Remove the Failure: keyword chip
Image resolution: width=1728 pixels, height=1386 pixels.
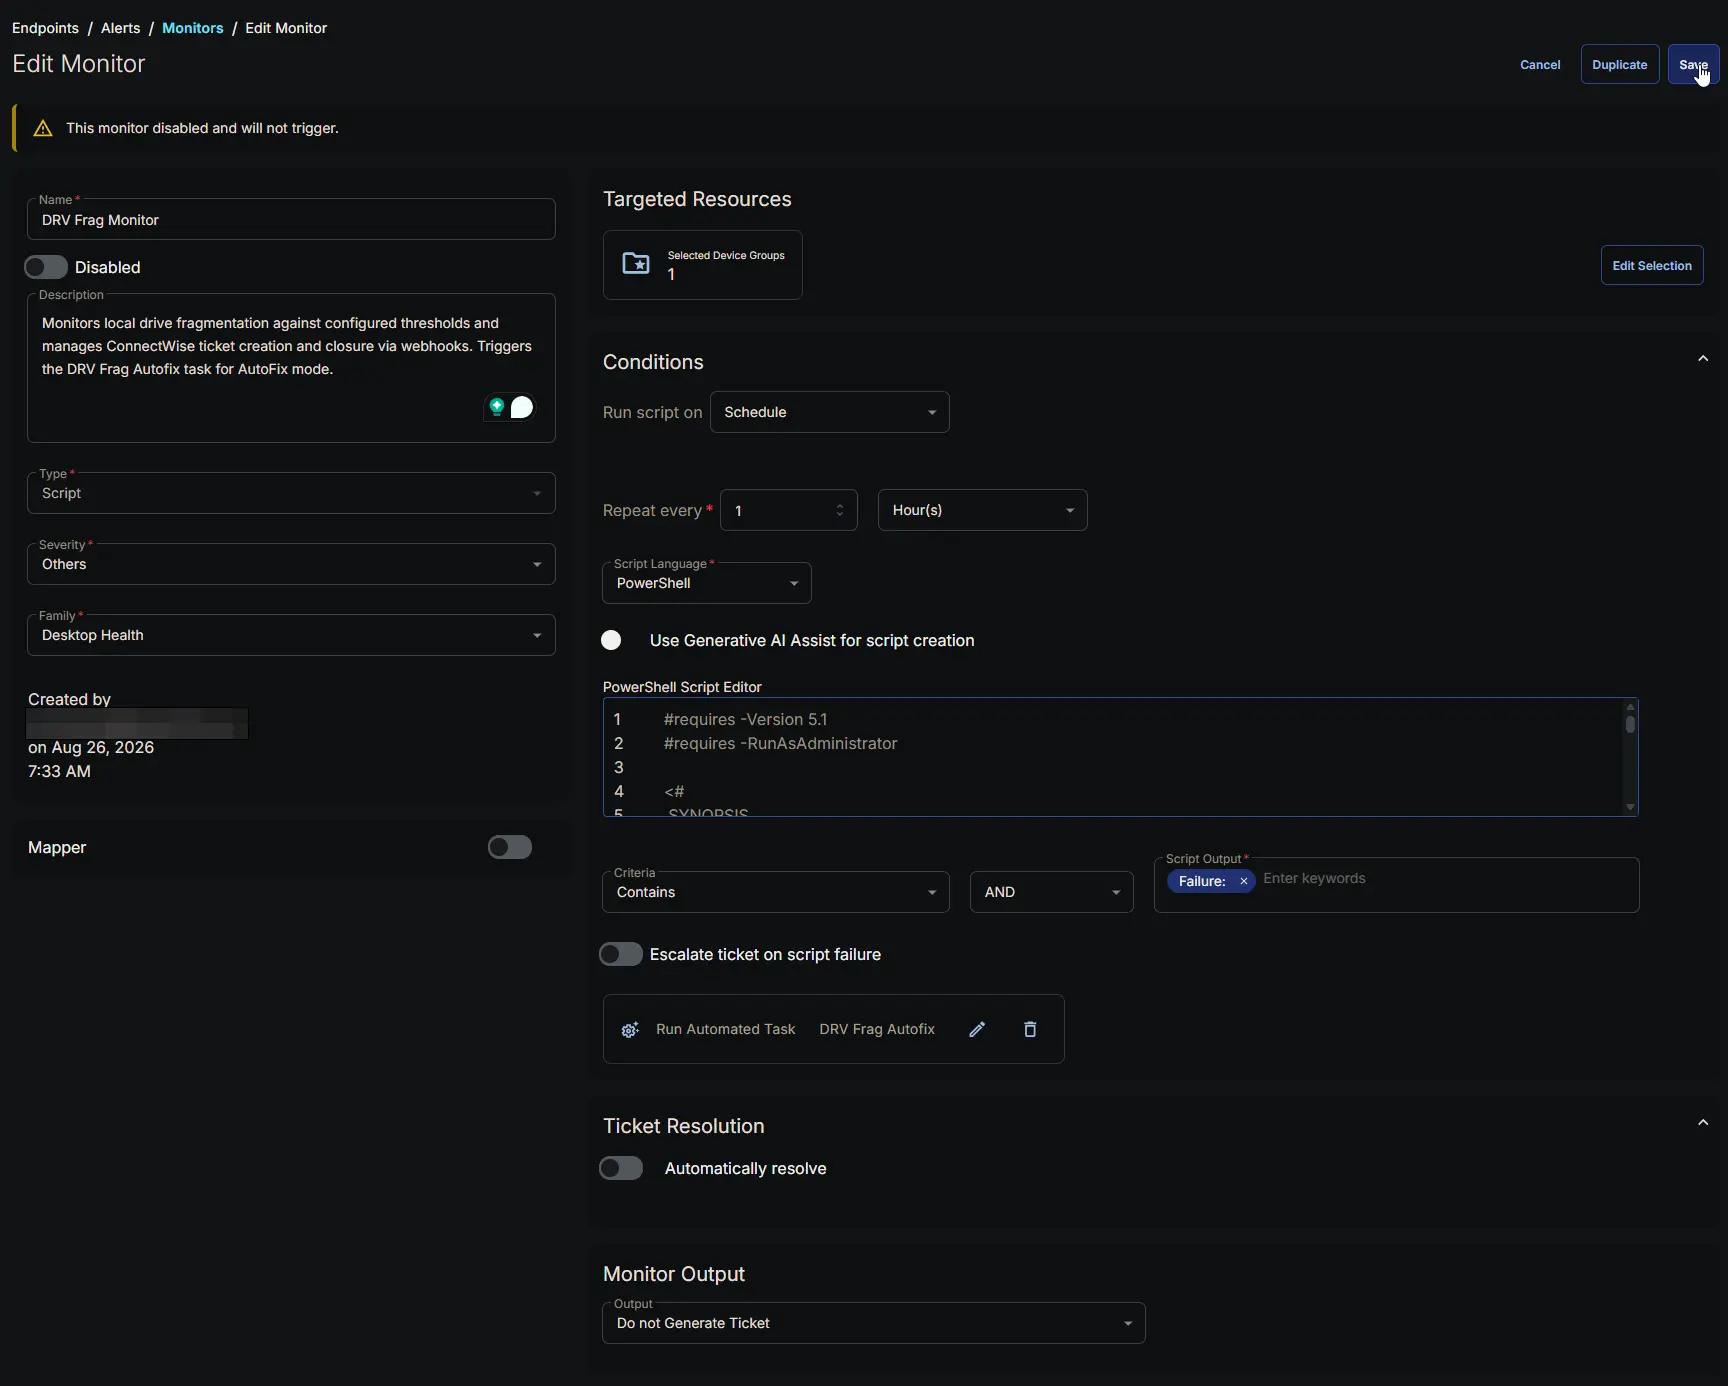tap(1243, 881)
